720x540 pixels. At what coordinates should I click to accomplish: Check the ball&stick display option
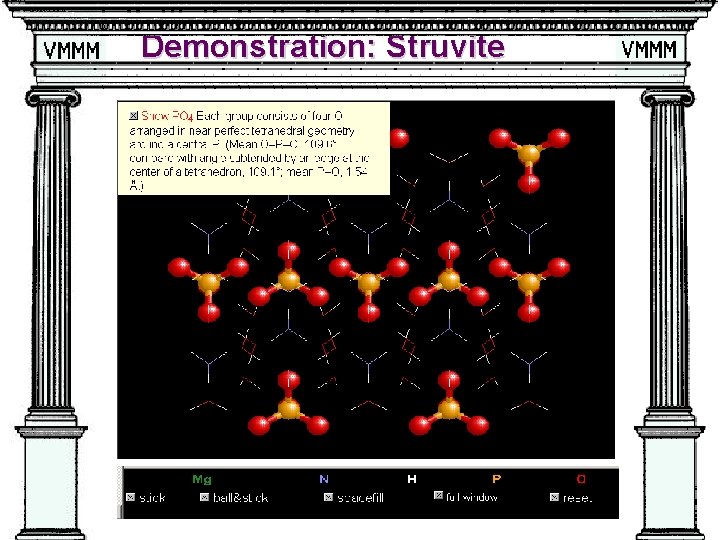(x=204, y=497)
